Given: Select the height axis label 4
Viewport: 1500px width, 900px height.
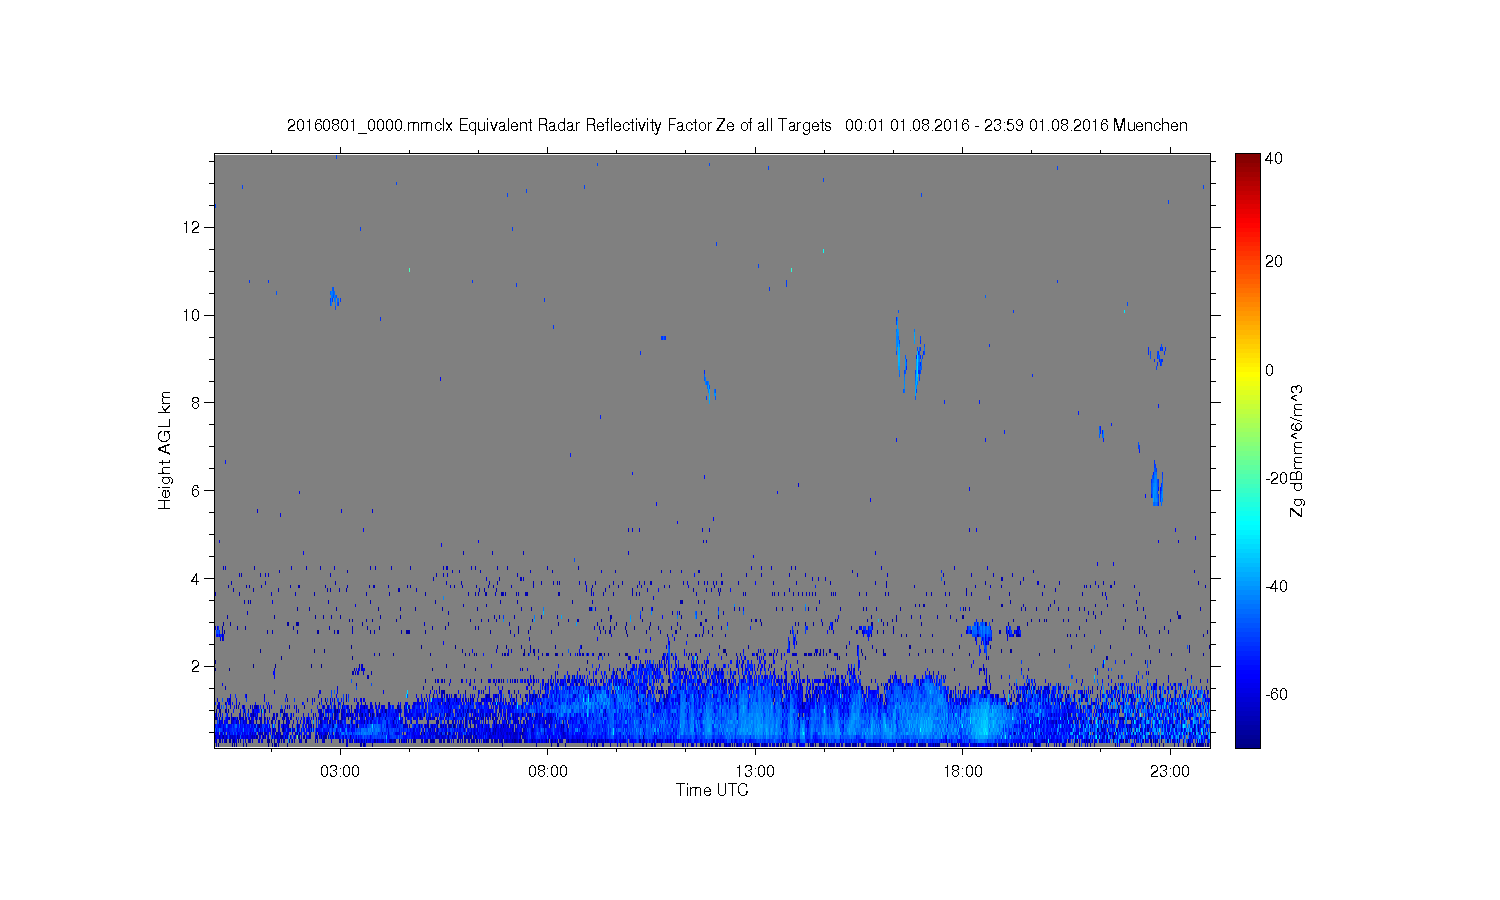Looking at the screenshot, I should pos(196,578).
